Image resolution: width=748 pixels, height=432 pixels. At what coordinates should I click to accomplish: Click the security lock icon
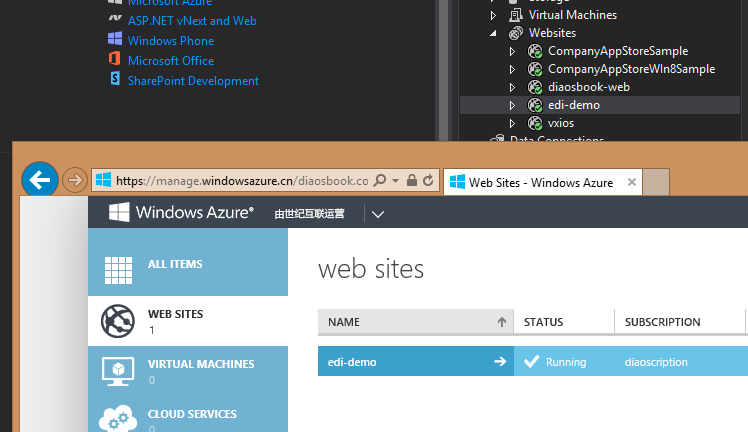[x=412, y=180]
